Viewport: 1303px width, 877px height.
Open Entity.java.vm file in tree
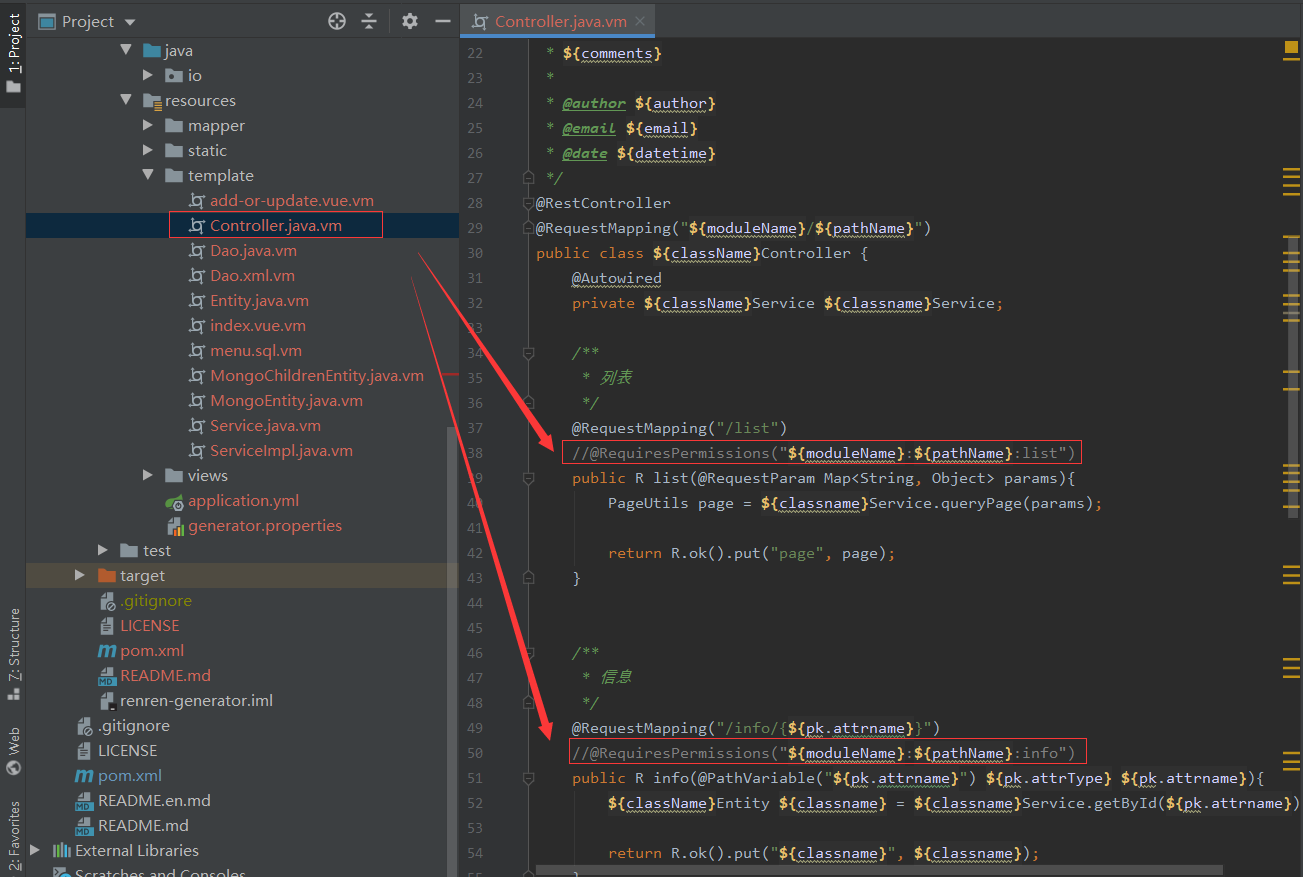tap(259, 301)
